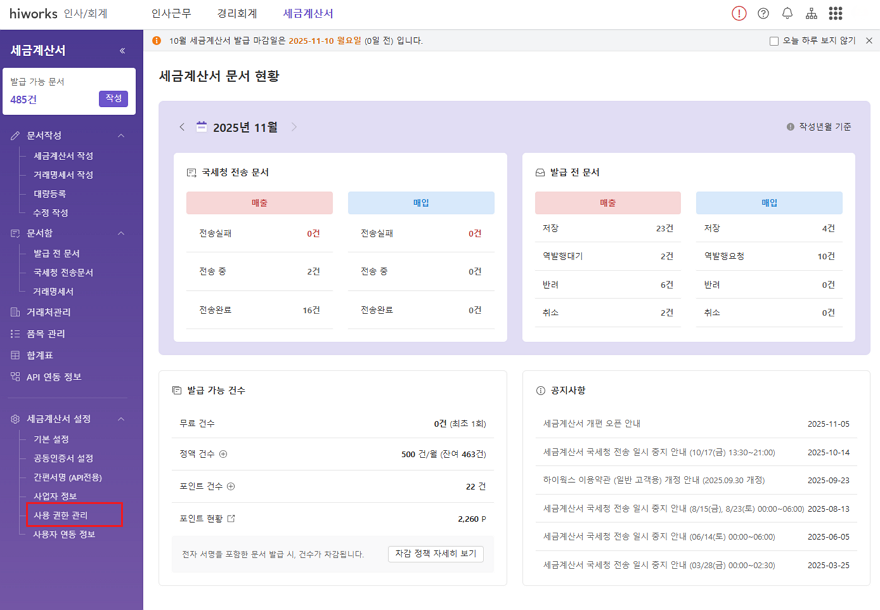Open 사용 권한 관리 in sidebar
Viewport: 880px width, 610px height.
[61, 515]
